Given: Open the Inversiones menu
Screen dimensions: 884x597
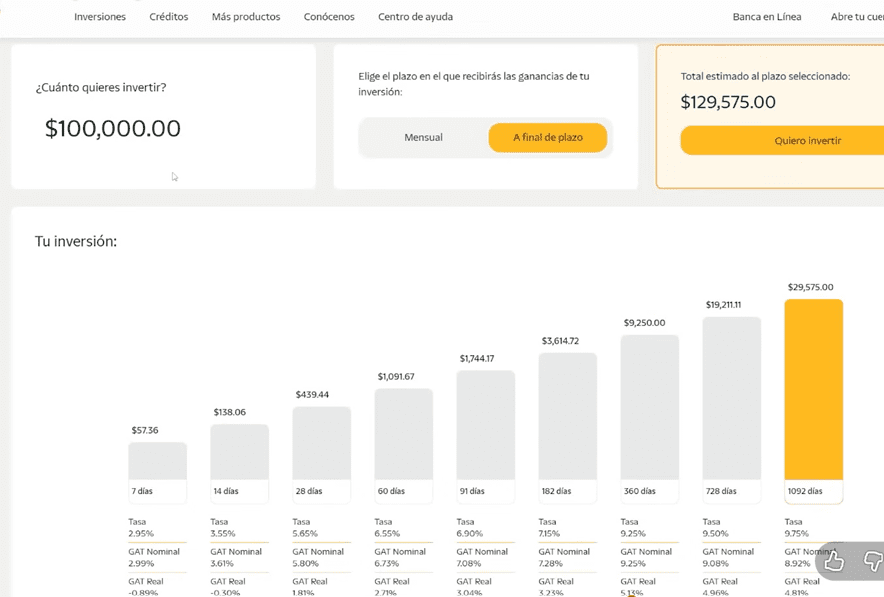Looking at the screenshot, I should (100, 17).
